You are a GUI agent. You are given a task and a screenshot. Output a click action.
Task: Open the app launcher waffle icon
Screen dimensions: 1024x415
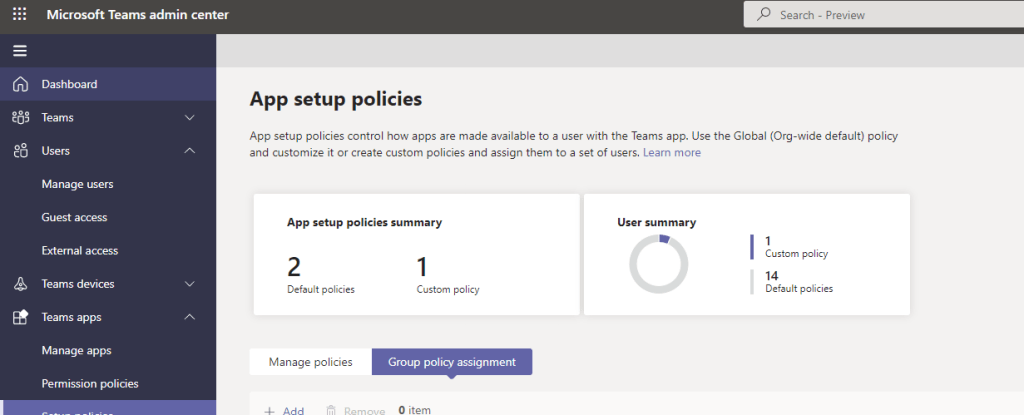(19, 15)
